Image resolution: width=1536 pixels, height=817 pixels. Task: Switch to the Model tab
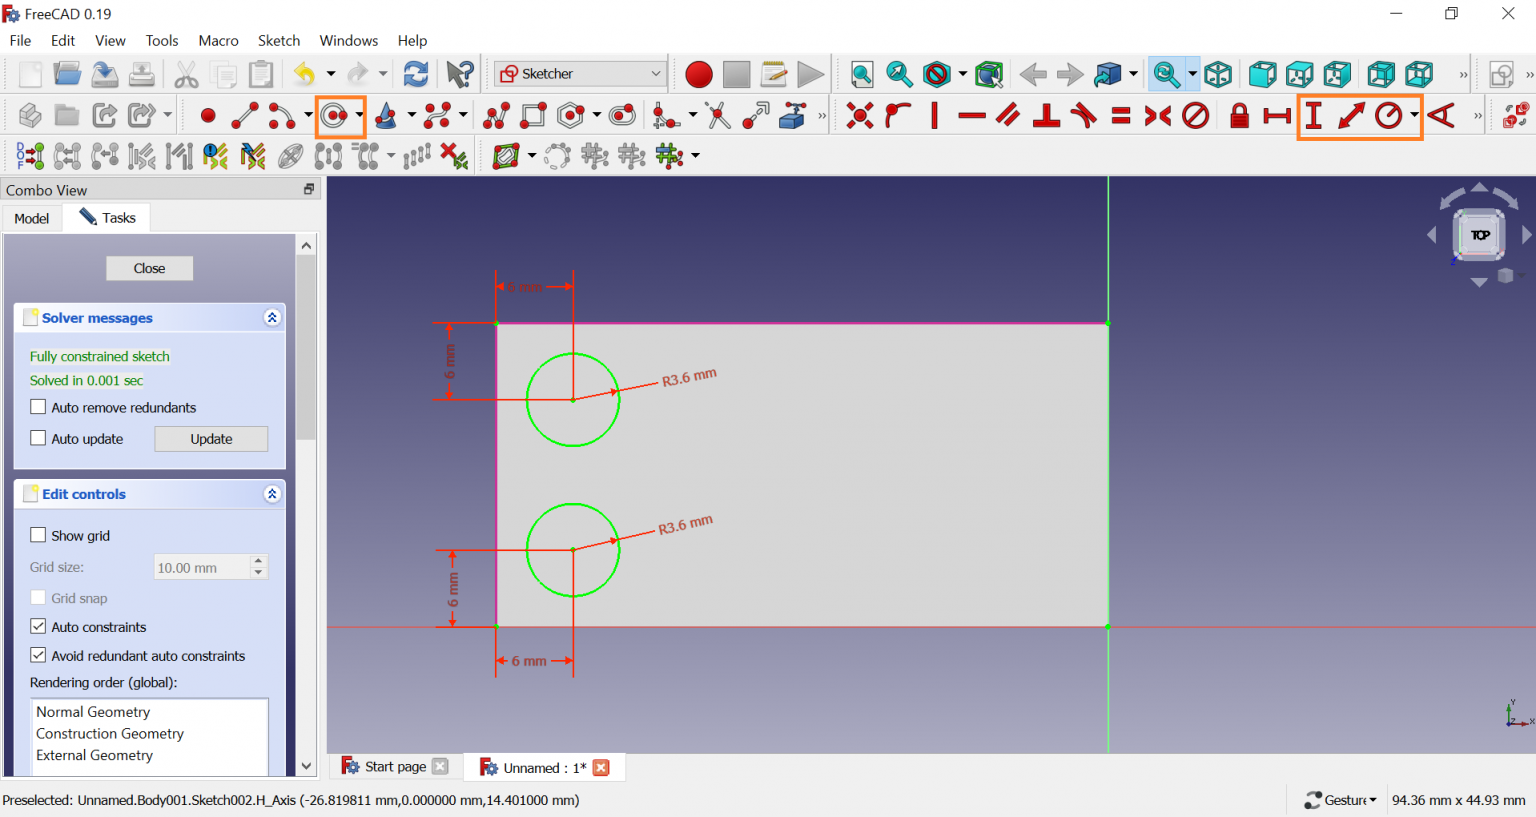pos(32,218)
